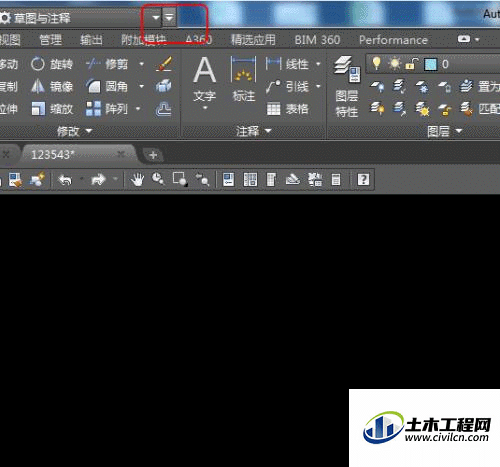Viewport: 500px width, 467px height.
Task: Click the Help question mark icon
Action: coord(363,180)
